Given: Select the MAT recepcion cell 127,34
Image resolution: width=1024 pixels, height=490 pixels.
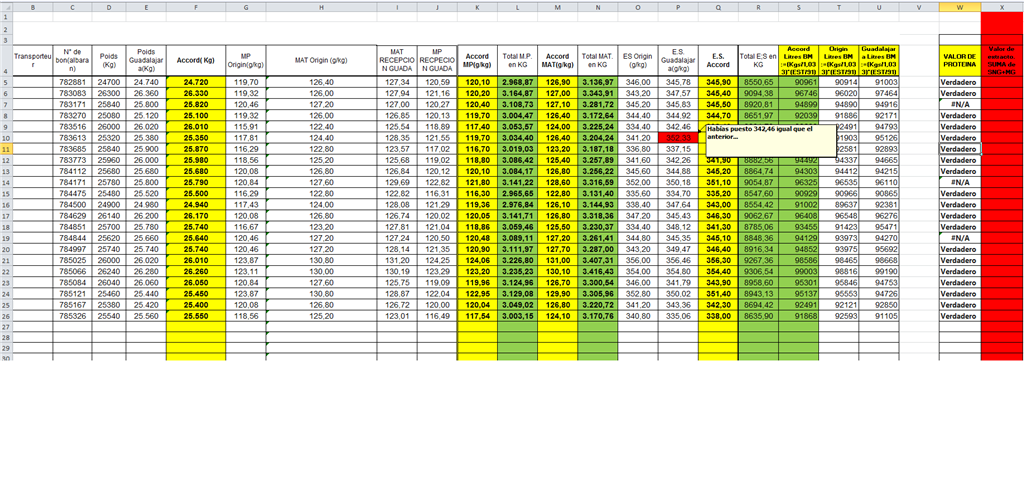Looking at the screenshot, I should 397,82.
